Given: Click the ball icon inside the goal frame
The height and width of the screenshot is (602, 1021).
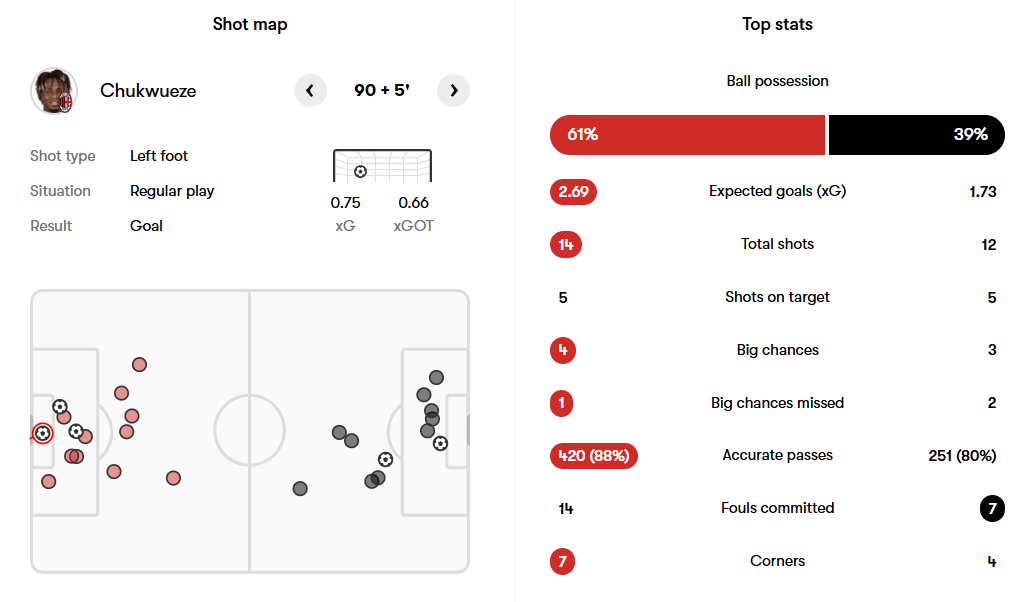Looking at the screenshot, I should (360, 171).
